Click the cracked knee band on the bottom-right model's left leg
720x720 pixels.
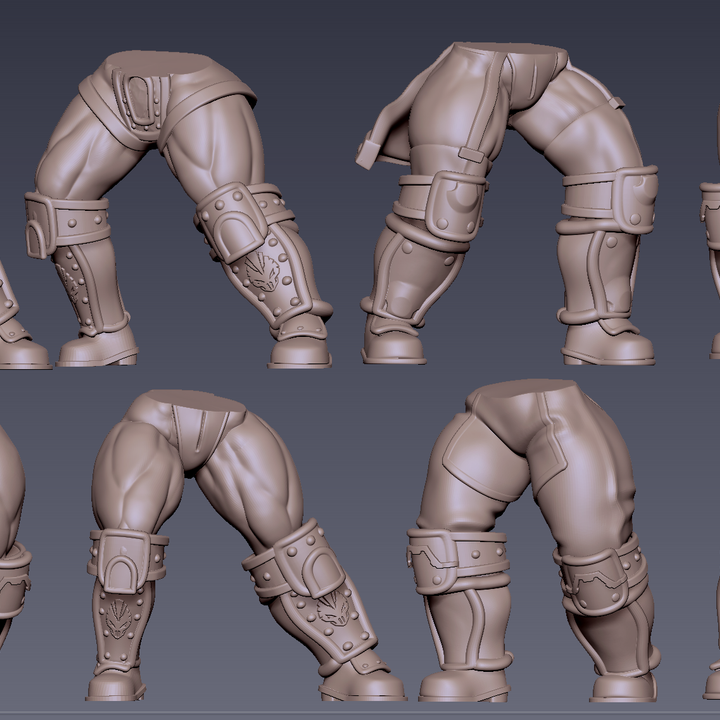coord(458,561)
